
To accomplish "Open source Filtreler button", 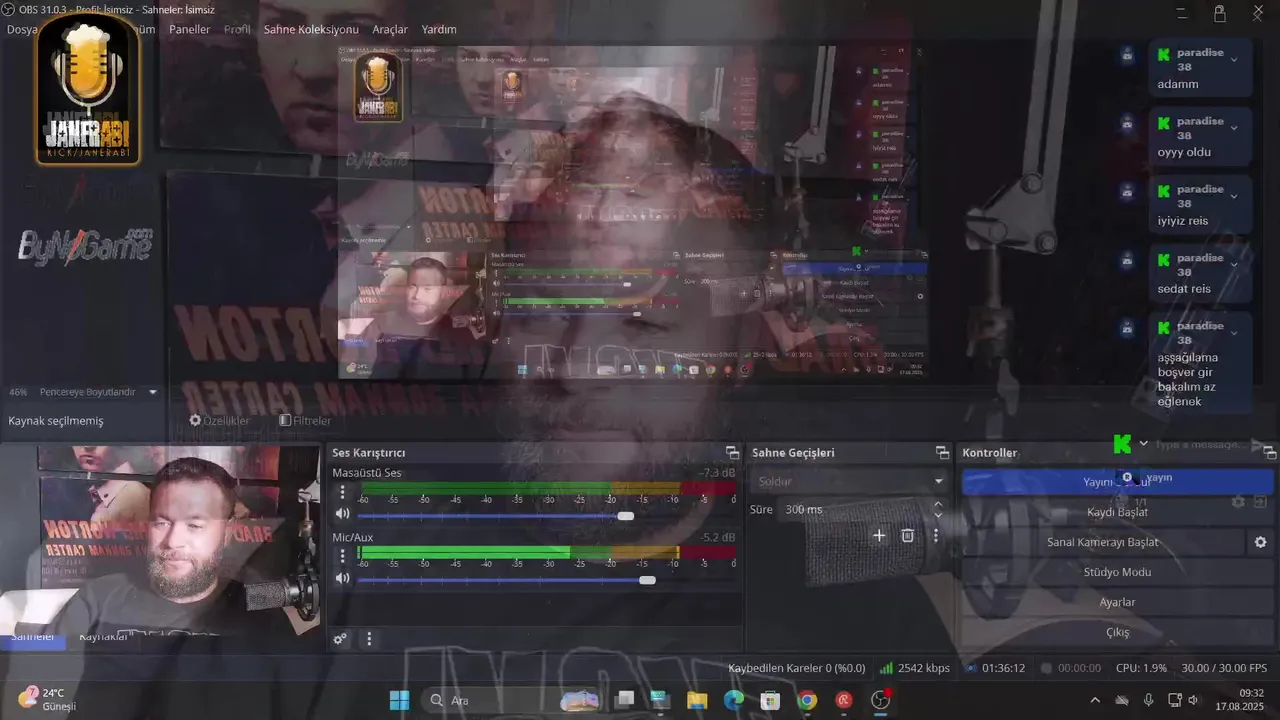I will 305,421.
